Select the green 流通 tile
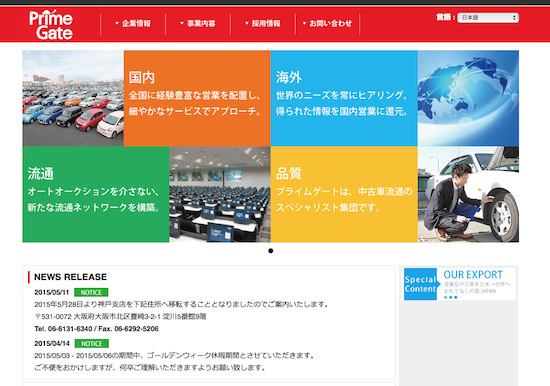The height and width of the screenshot is (386, 550). click(96, 194)
